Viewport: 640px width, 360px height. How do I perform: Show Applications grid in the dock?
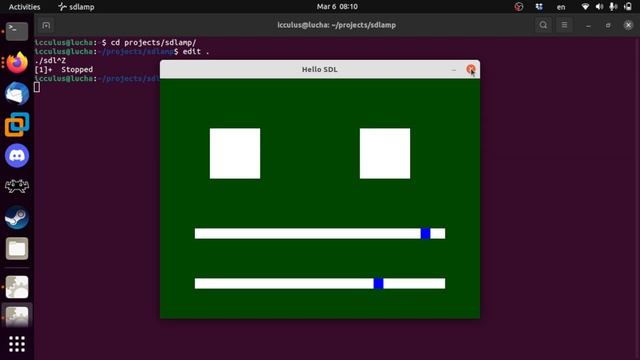17,344
